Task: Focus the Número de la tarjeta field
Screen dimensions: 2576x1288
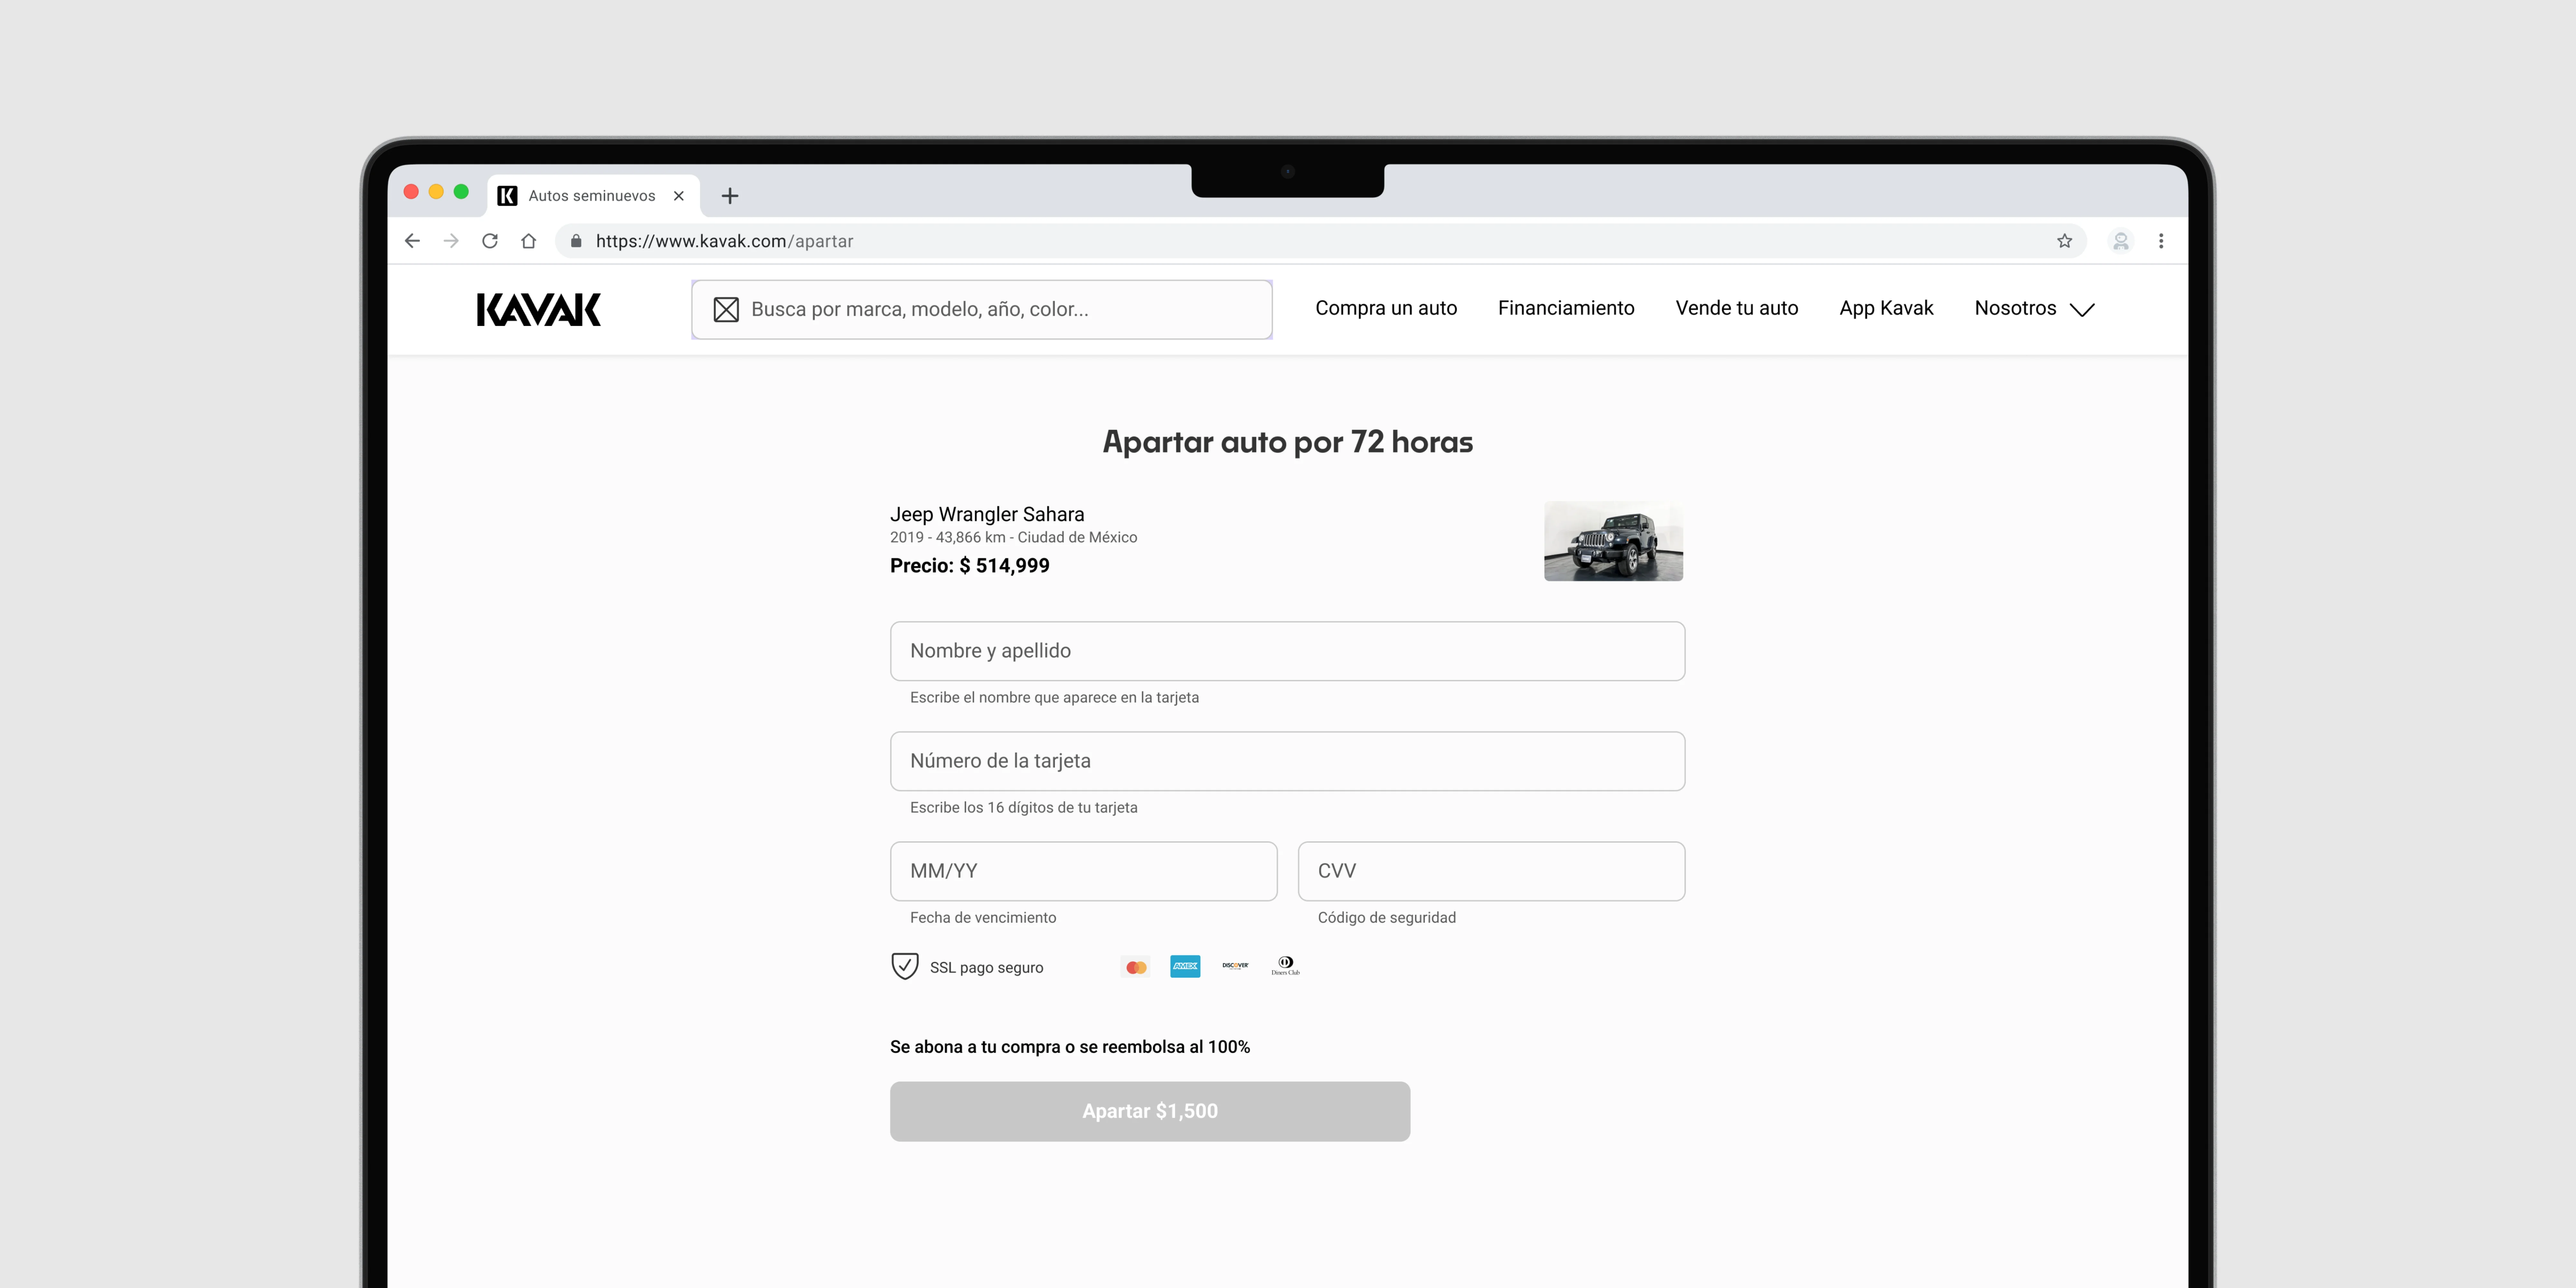Action: 1287,761
